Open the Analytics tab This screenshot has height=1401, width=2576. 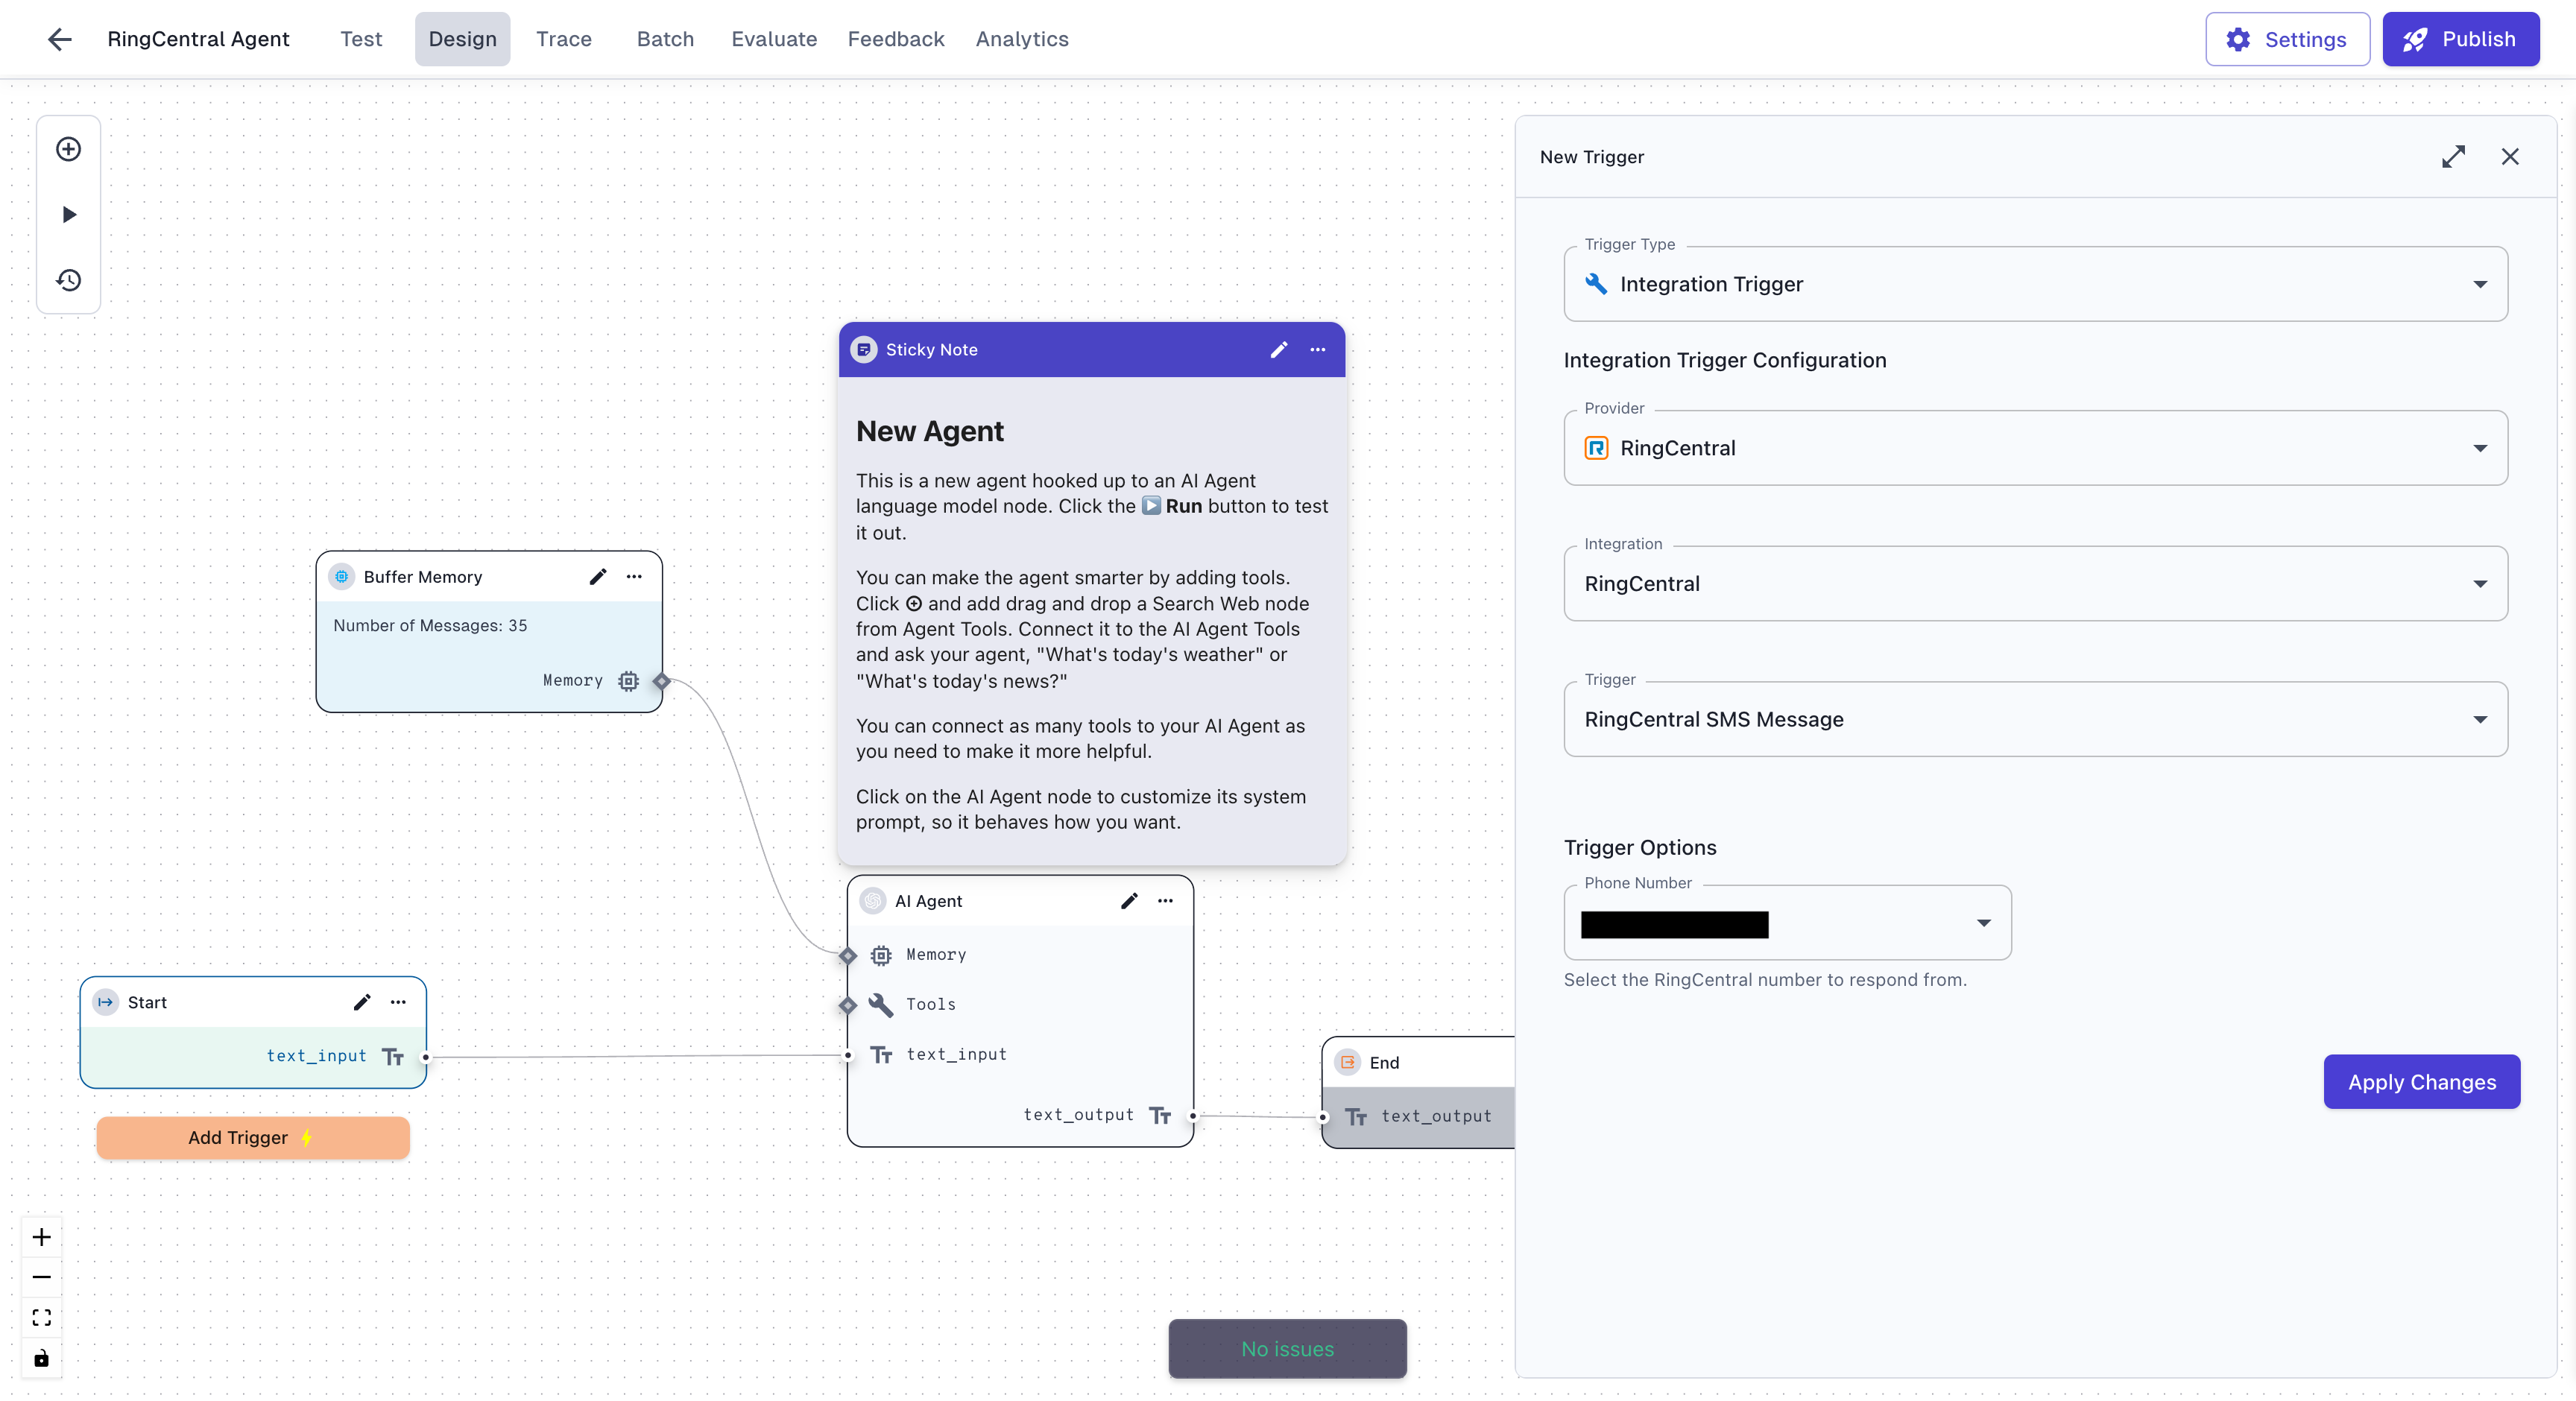coord(1022,39)
